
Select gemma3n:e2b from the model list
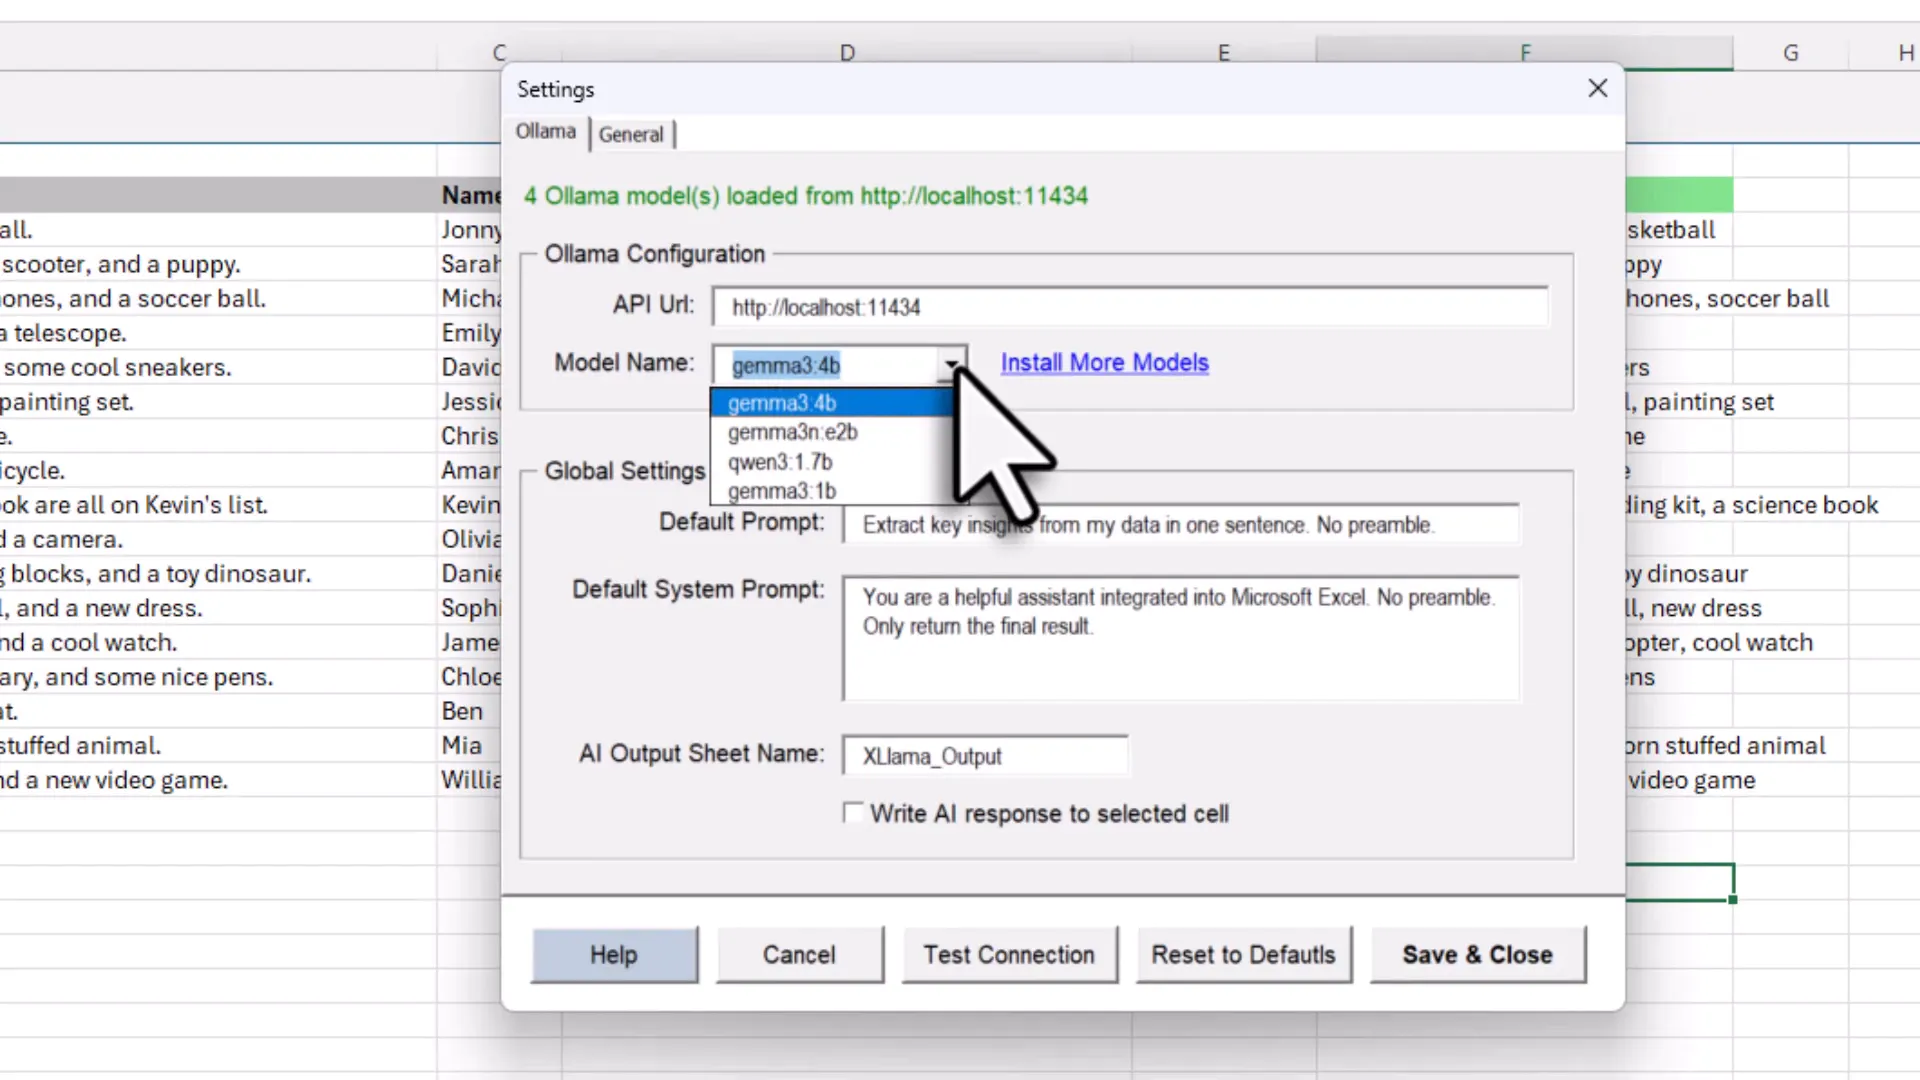(x=792, y=432)
